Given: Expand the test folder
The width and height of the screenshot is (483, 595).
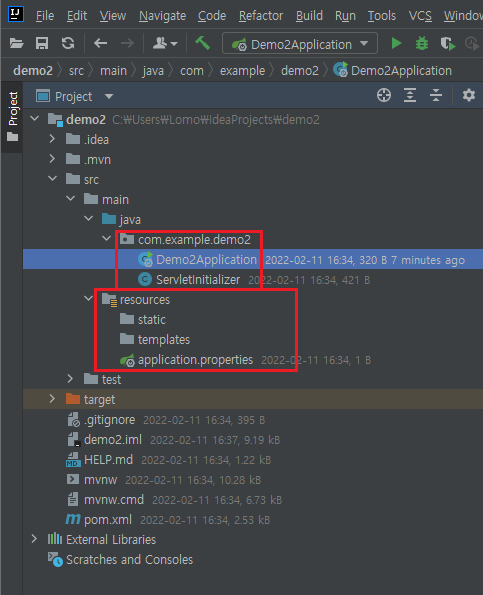Looking at the screenshot, I should click(70, 379).
